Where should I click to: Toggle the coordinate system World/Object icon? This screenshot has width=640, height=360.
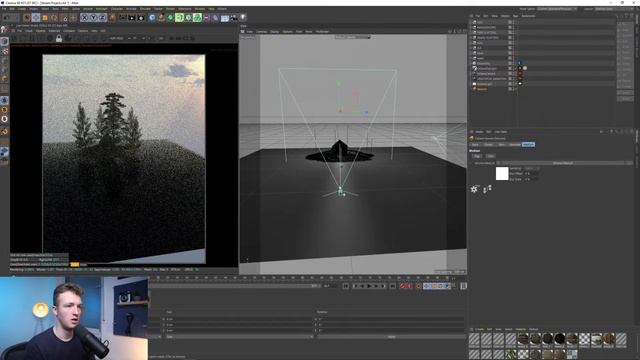[112, 18]
